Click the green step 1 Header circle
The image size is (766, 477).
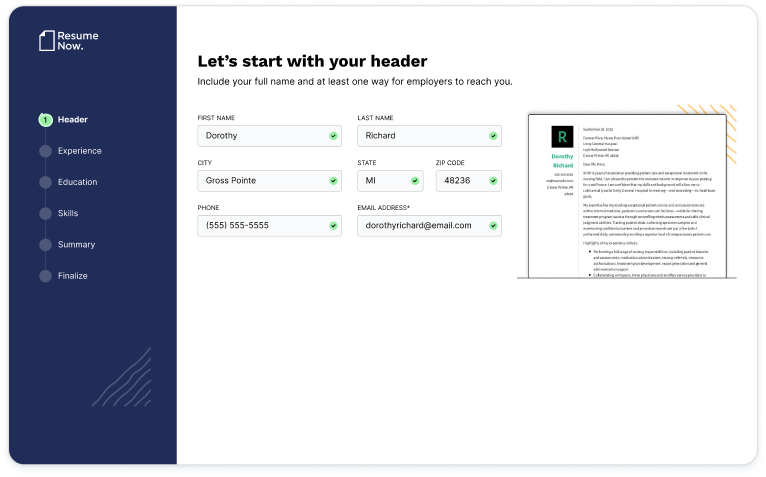point(45,120)
